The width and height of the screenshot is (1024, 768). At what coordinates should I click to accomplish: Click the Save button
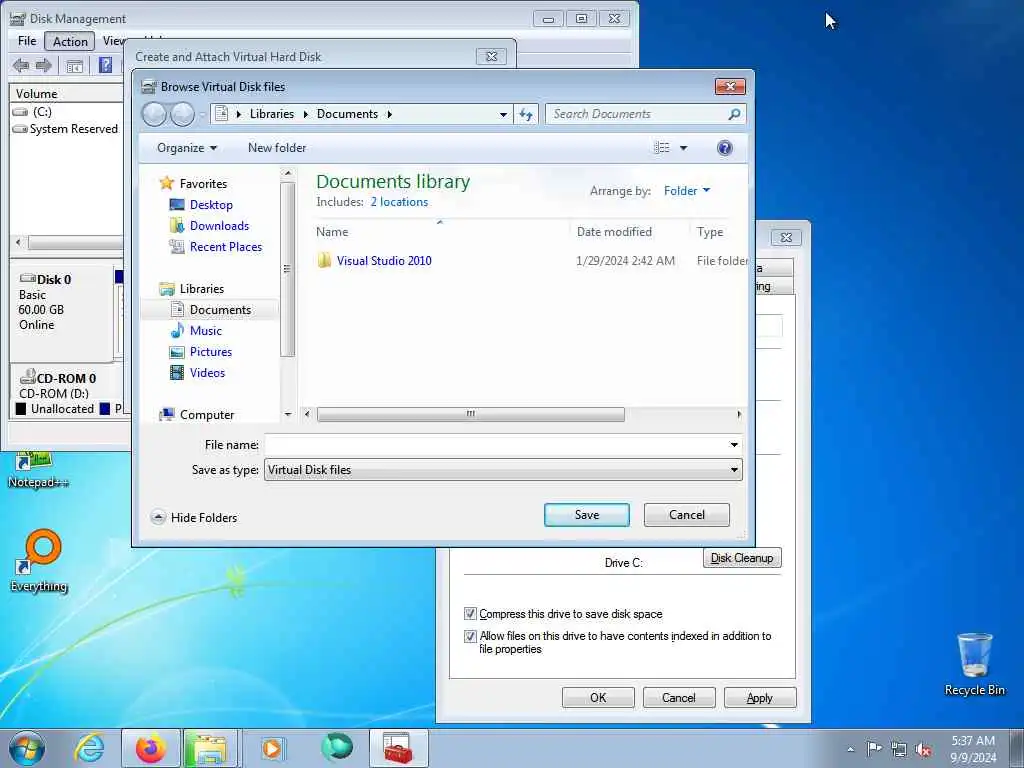(586, 515)
